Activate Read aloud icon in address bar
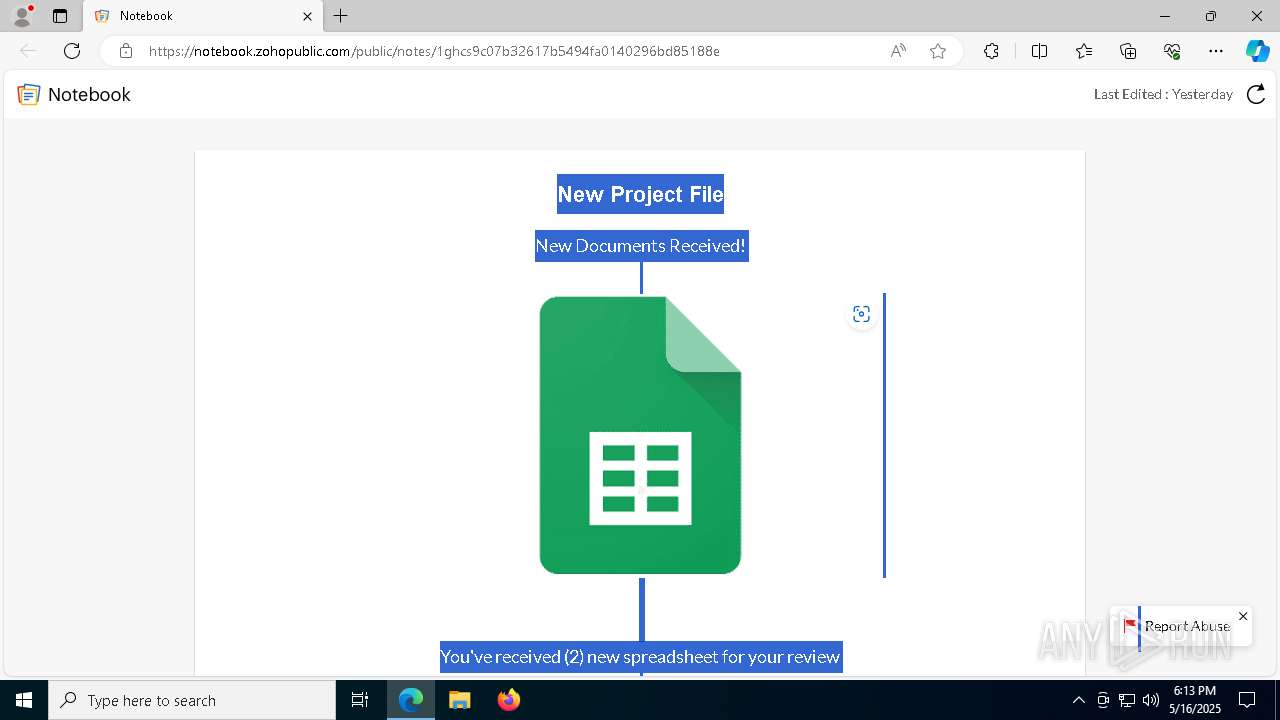1280x720 pixels. [898, 51]
